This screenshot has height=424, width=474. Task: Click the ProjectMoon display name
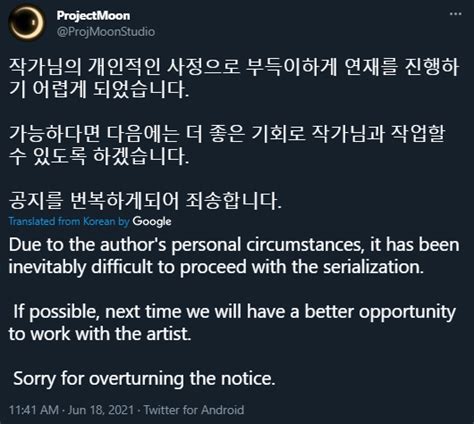[93, 15]
